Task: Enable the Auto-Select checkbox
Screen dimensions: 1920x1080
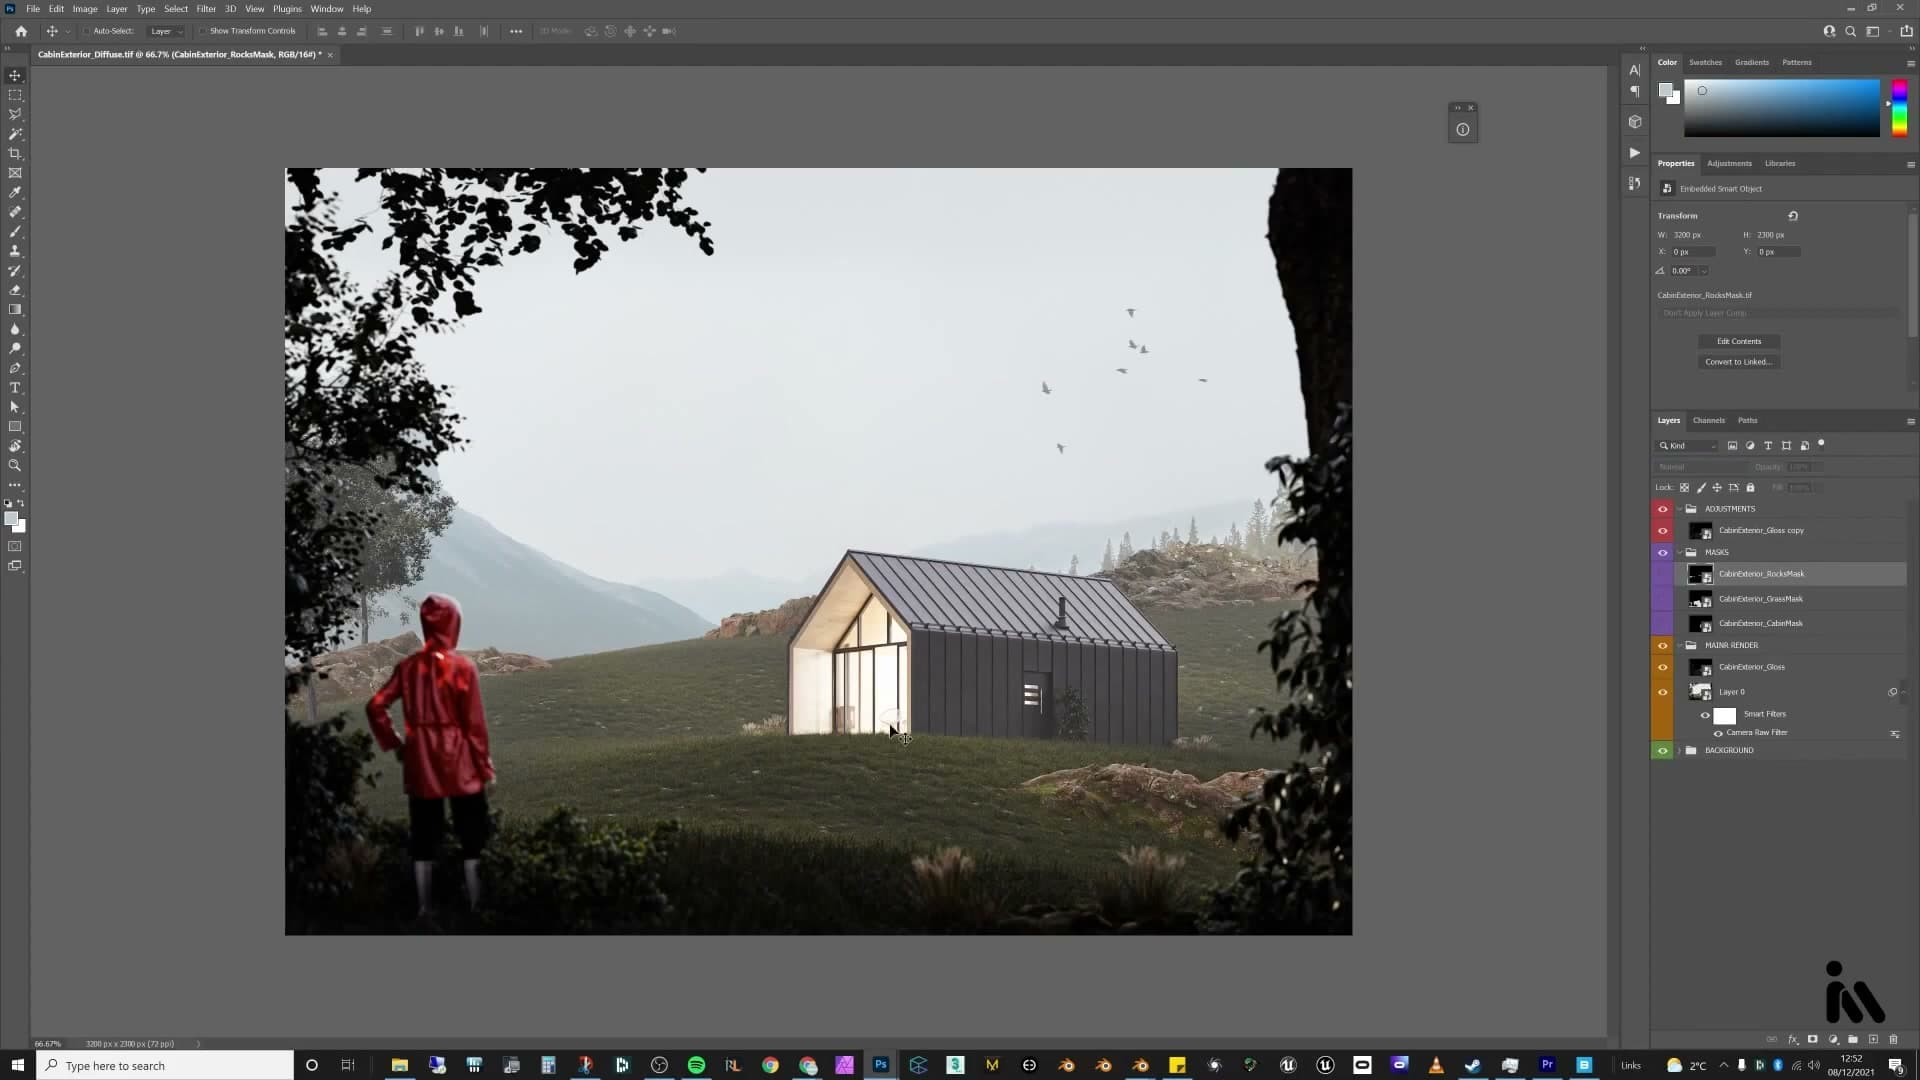Action: coord(87,31)
